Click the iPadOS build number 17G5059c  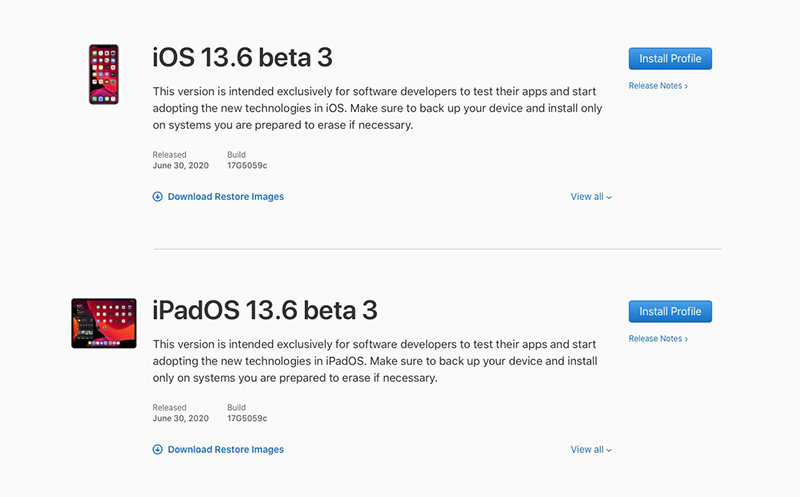point(247,419)
